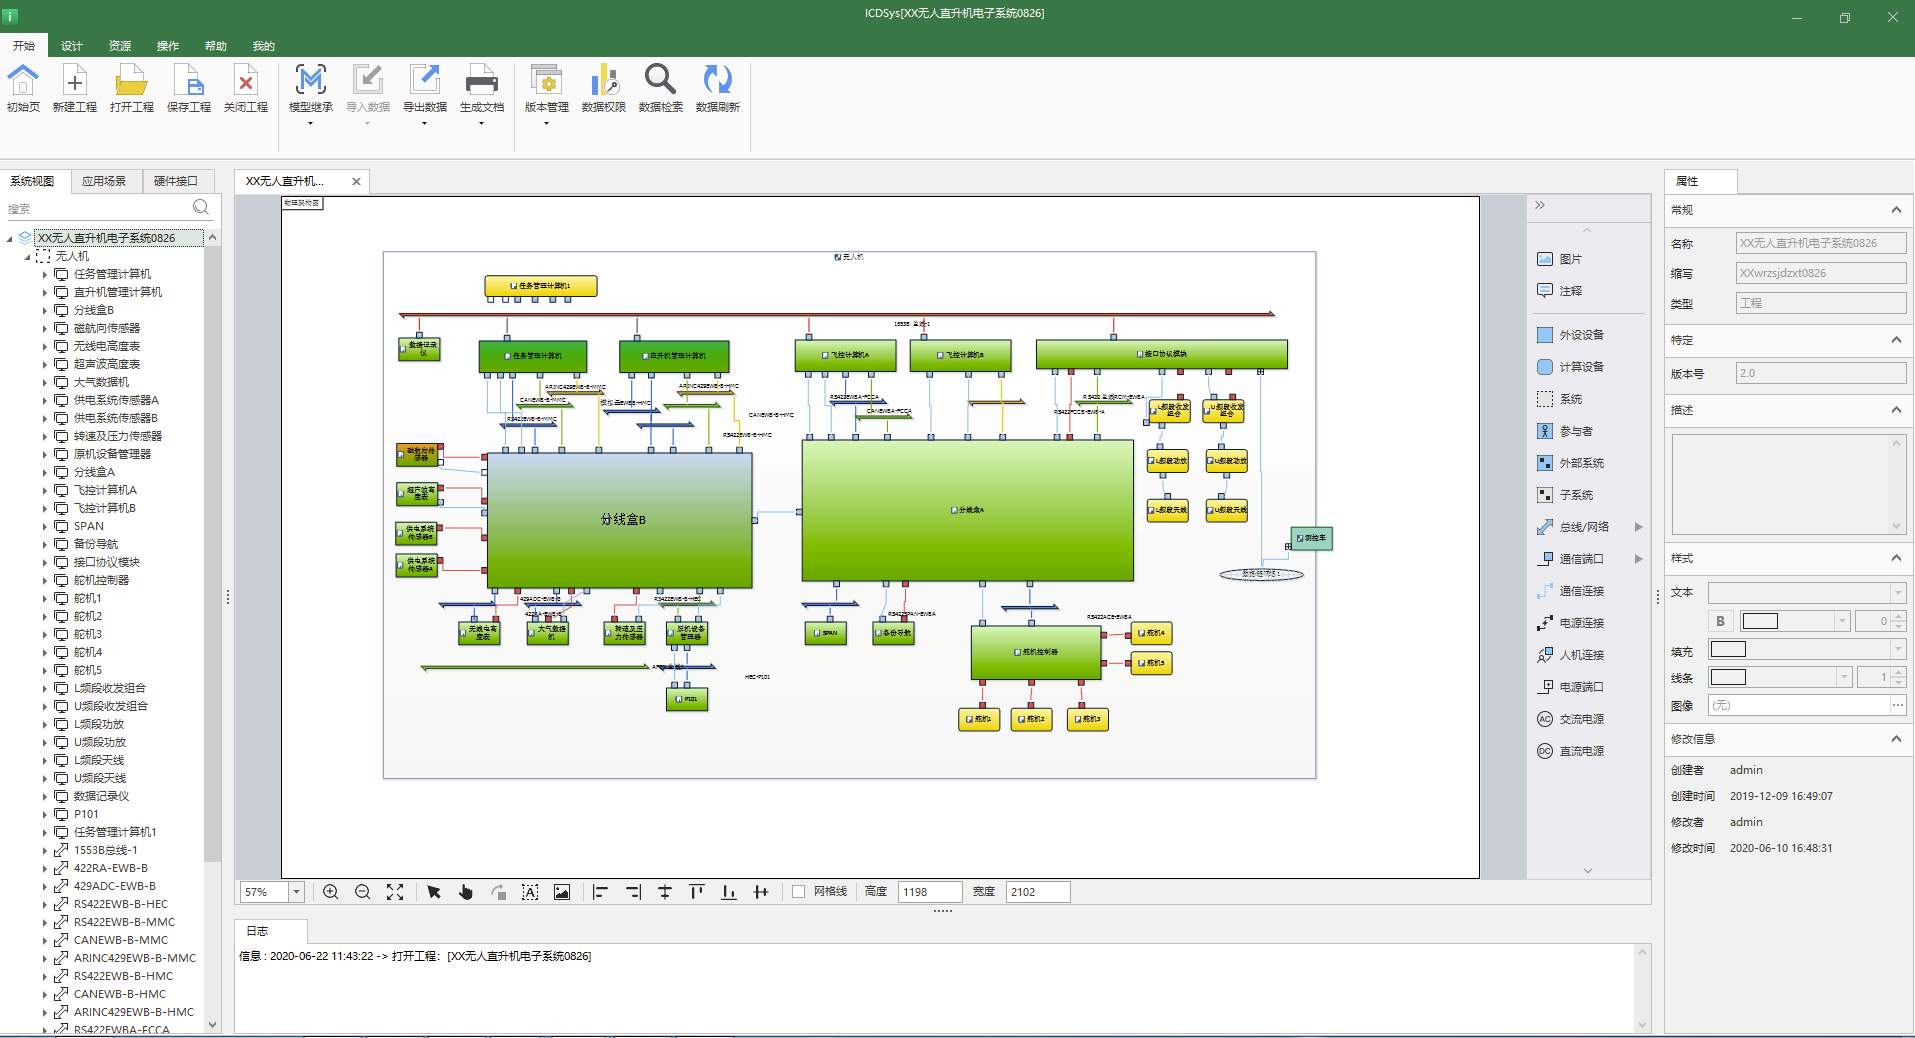
Task: Collapse the 无人机 tree node
Action: coord(27,257)
